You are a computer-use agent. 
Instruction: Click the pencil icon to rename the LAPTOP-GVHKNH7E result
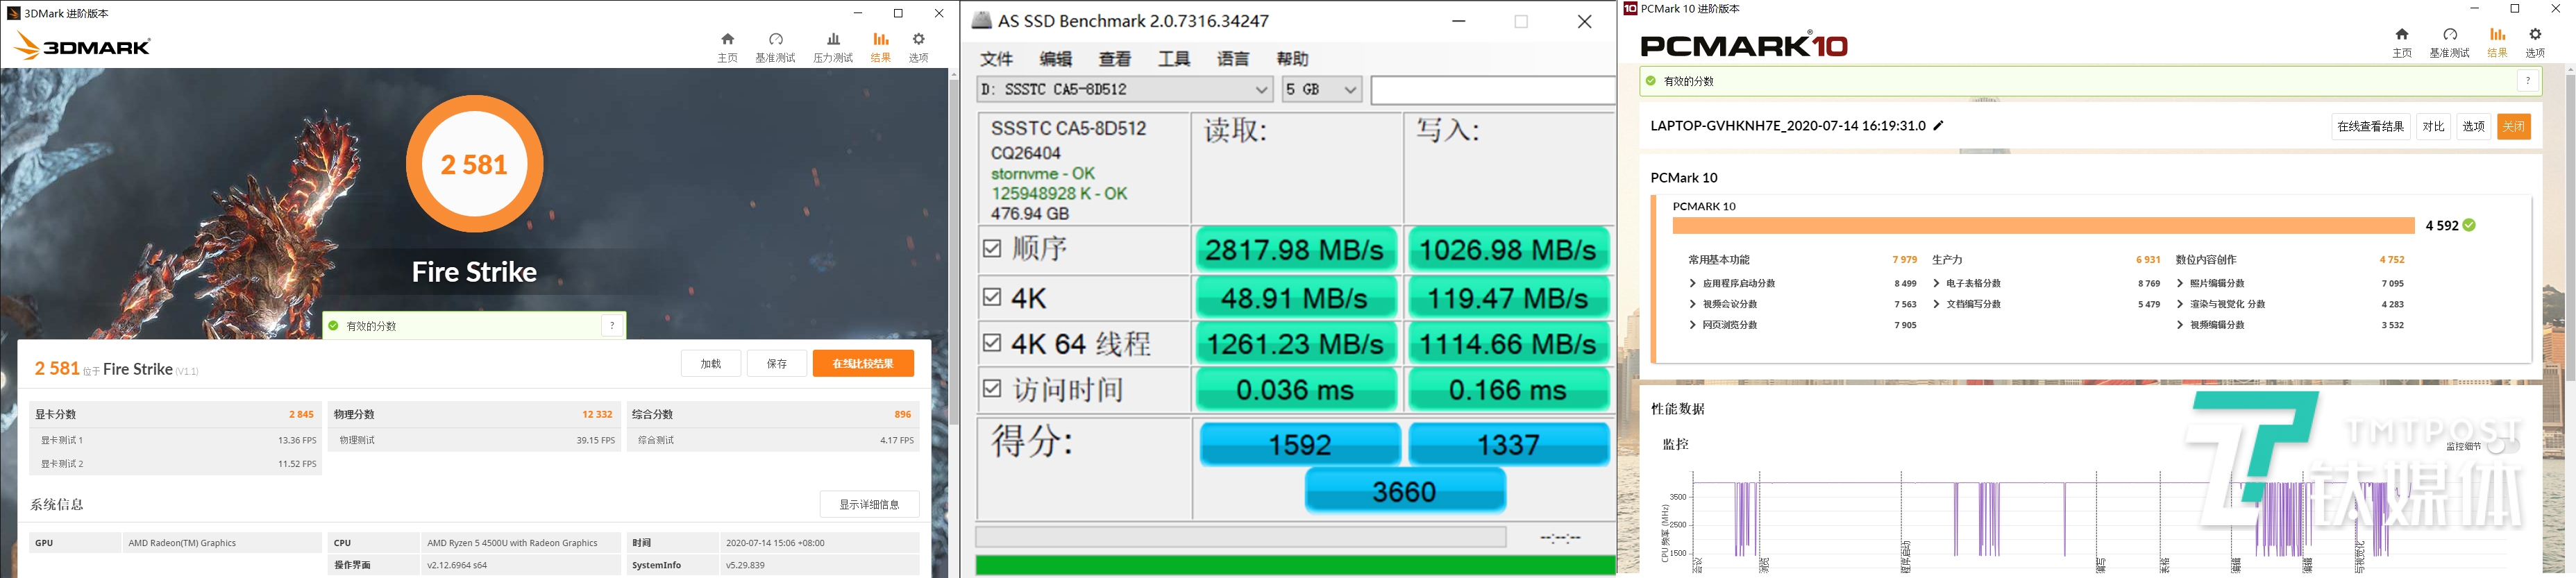pos(1938,126)
